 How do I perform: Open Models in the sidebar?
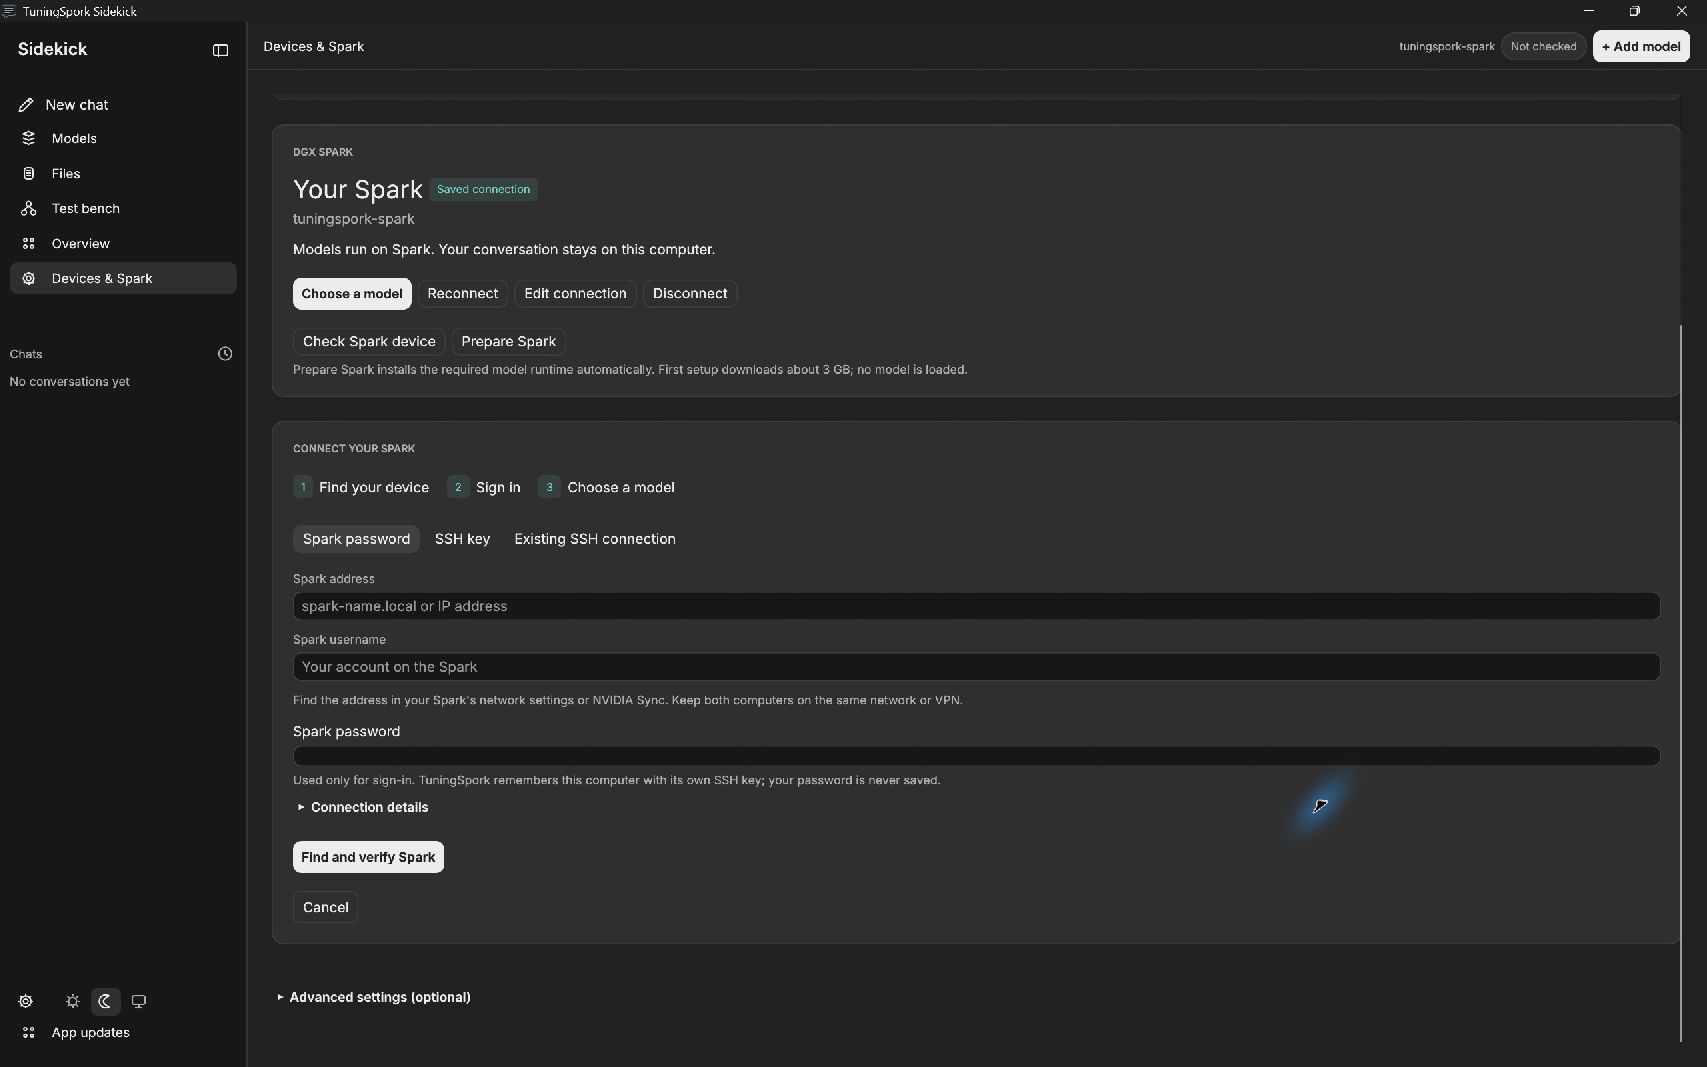(123, 139)
